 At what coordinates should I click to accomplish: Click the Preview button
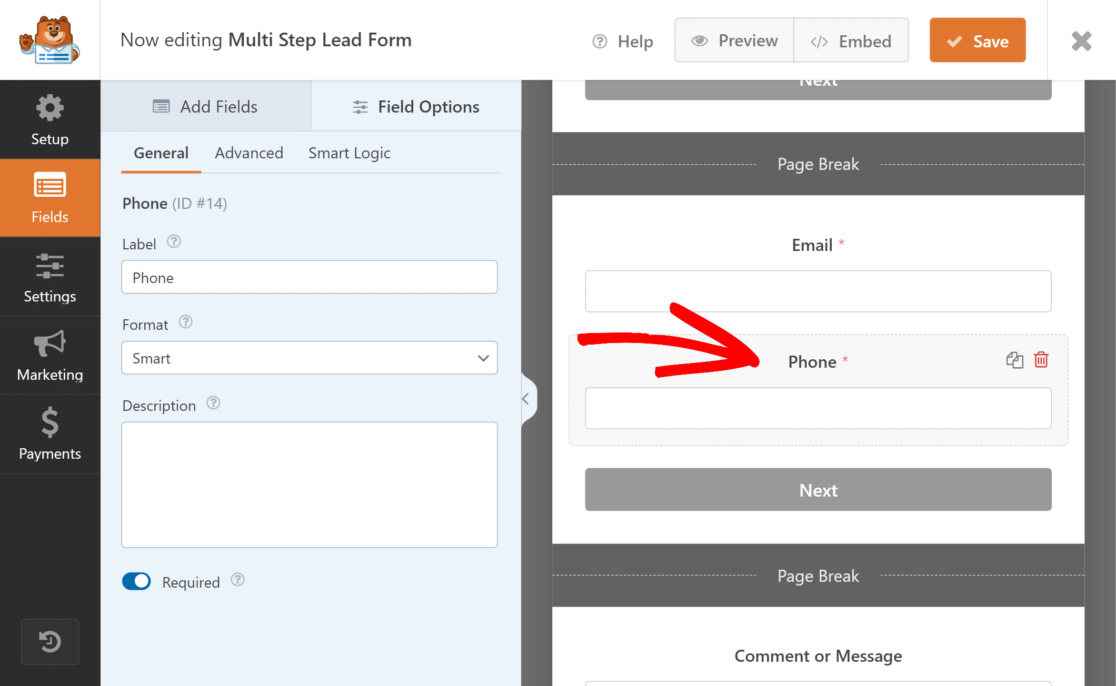(735, 41)
